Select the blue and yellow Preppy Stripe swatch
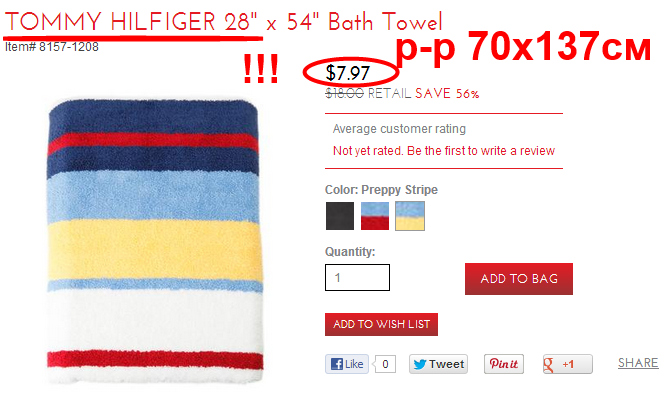This screenshot has width=668, height=414. coord(410,216)
